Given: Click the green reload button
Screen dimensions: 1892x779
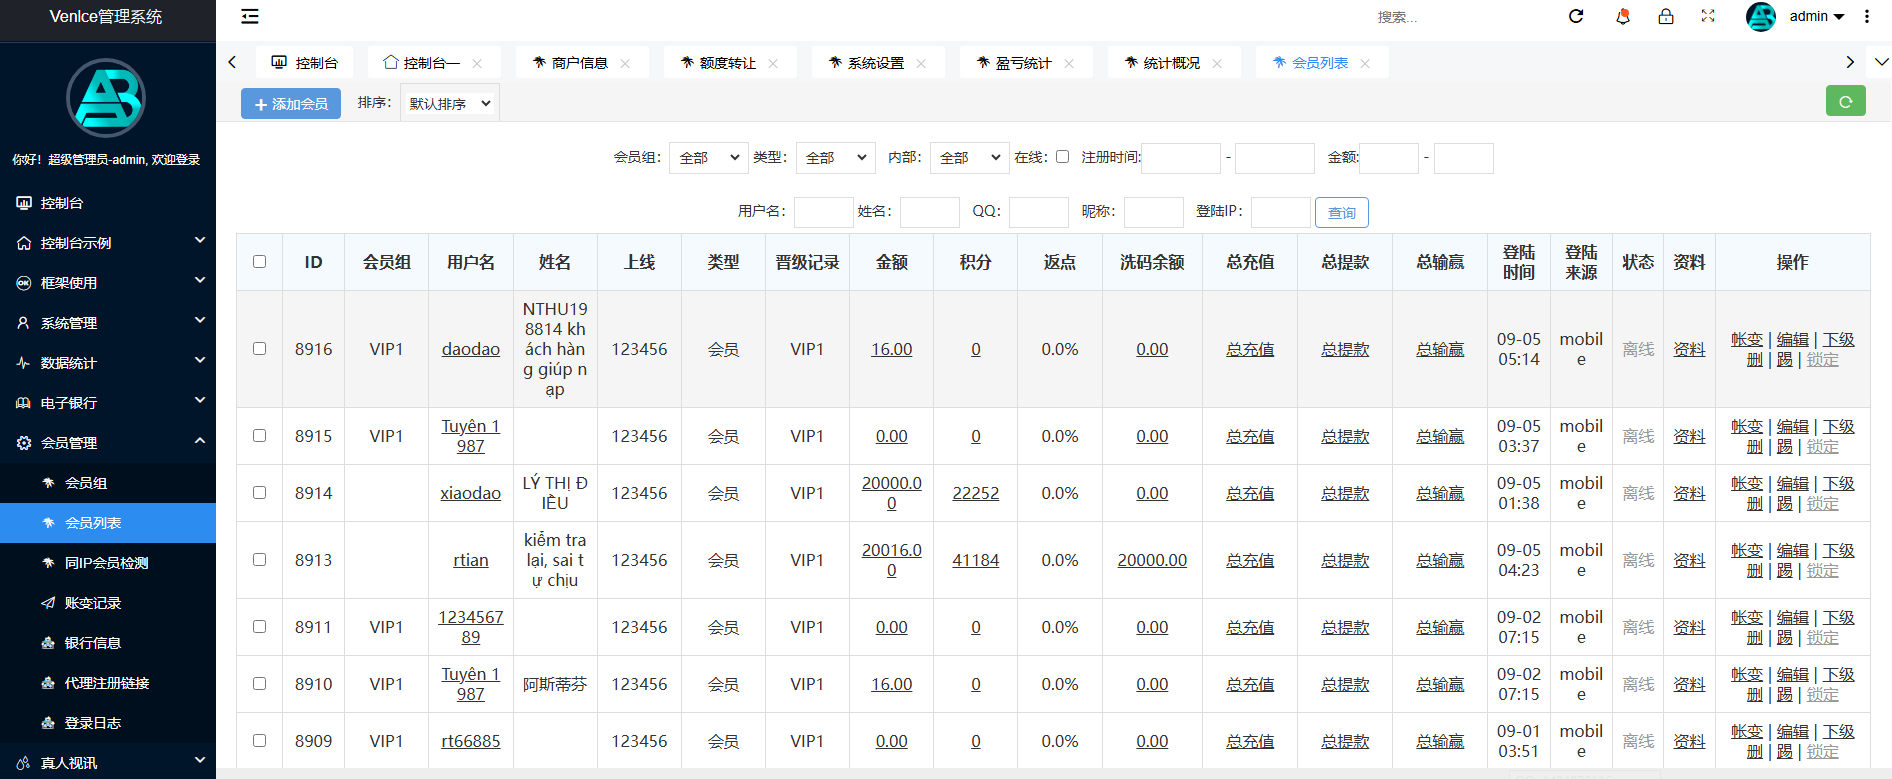Looking at the screenshot, I should point(1845,101).
